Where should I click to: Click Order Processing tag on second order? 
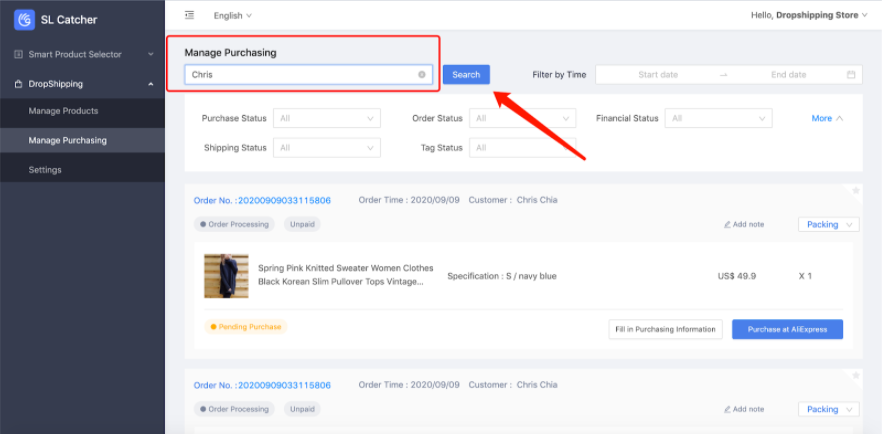click(234, 409)
